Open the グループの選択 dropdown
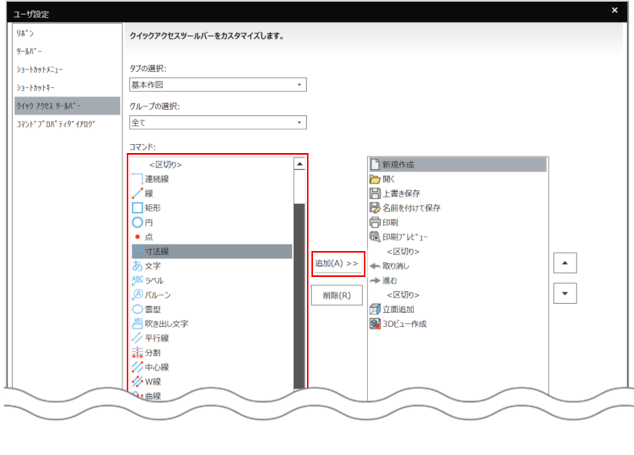The width and height of the screenshot is (634, 455). click(x=218, y=123)
